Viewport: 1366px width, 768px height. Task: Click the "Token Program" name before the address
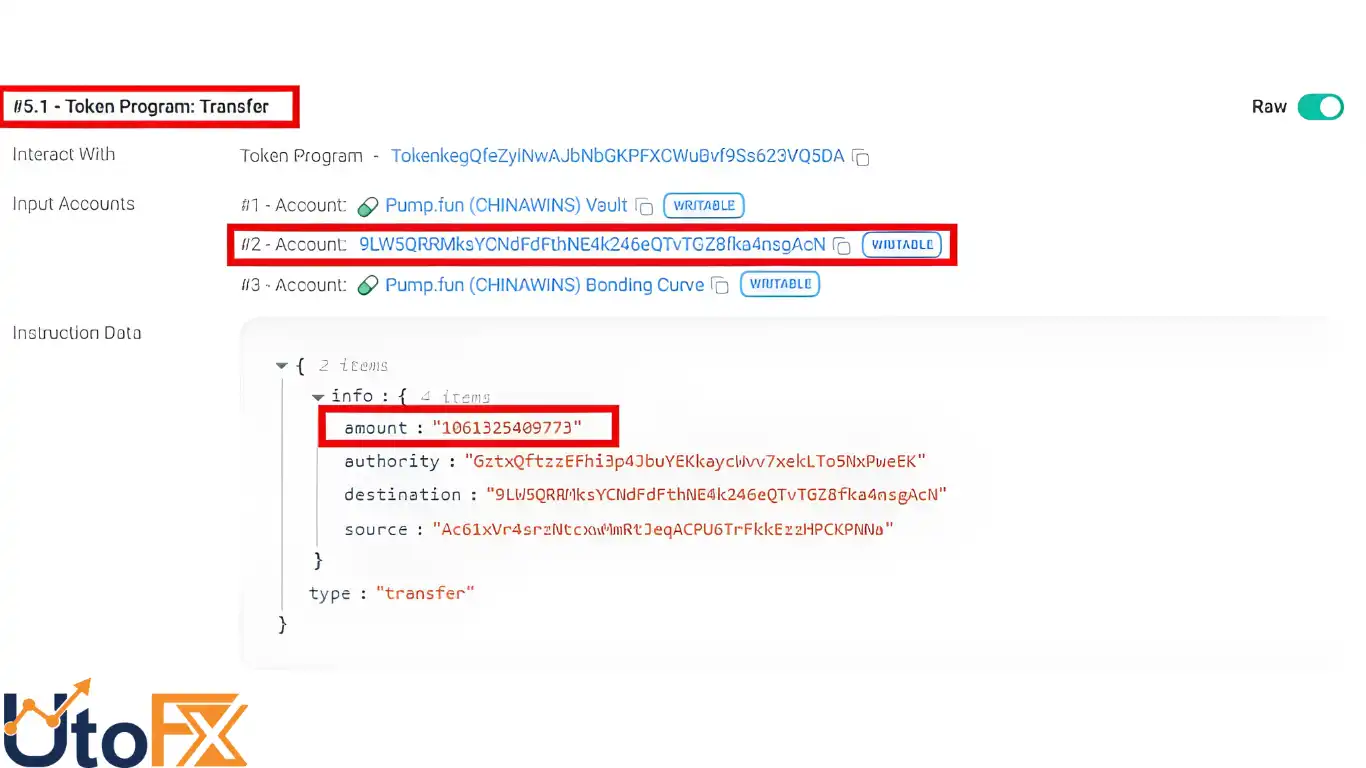click(301, 156)
